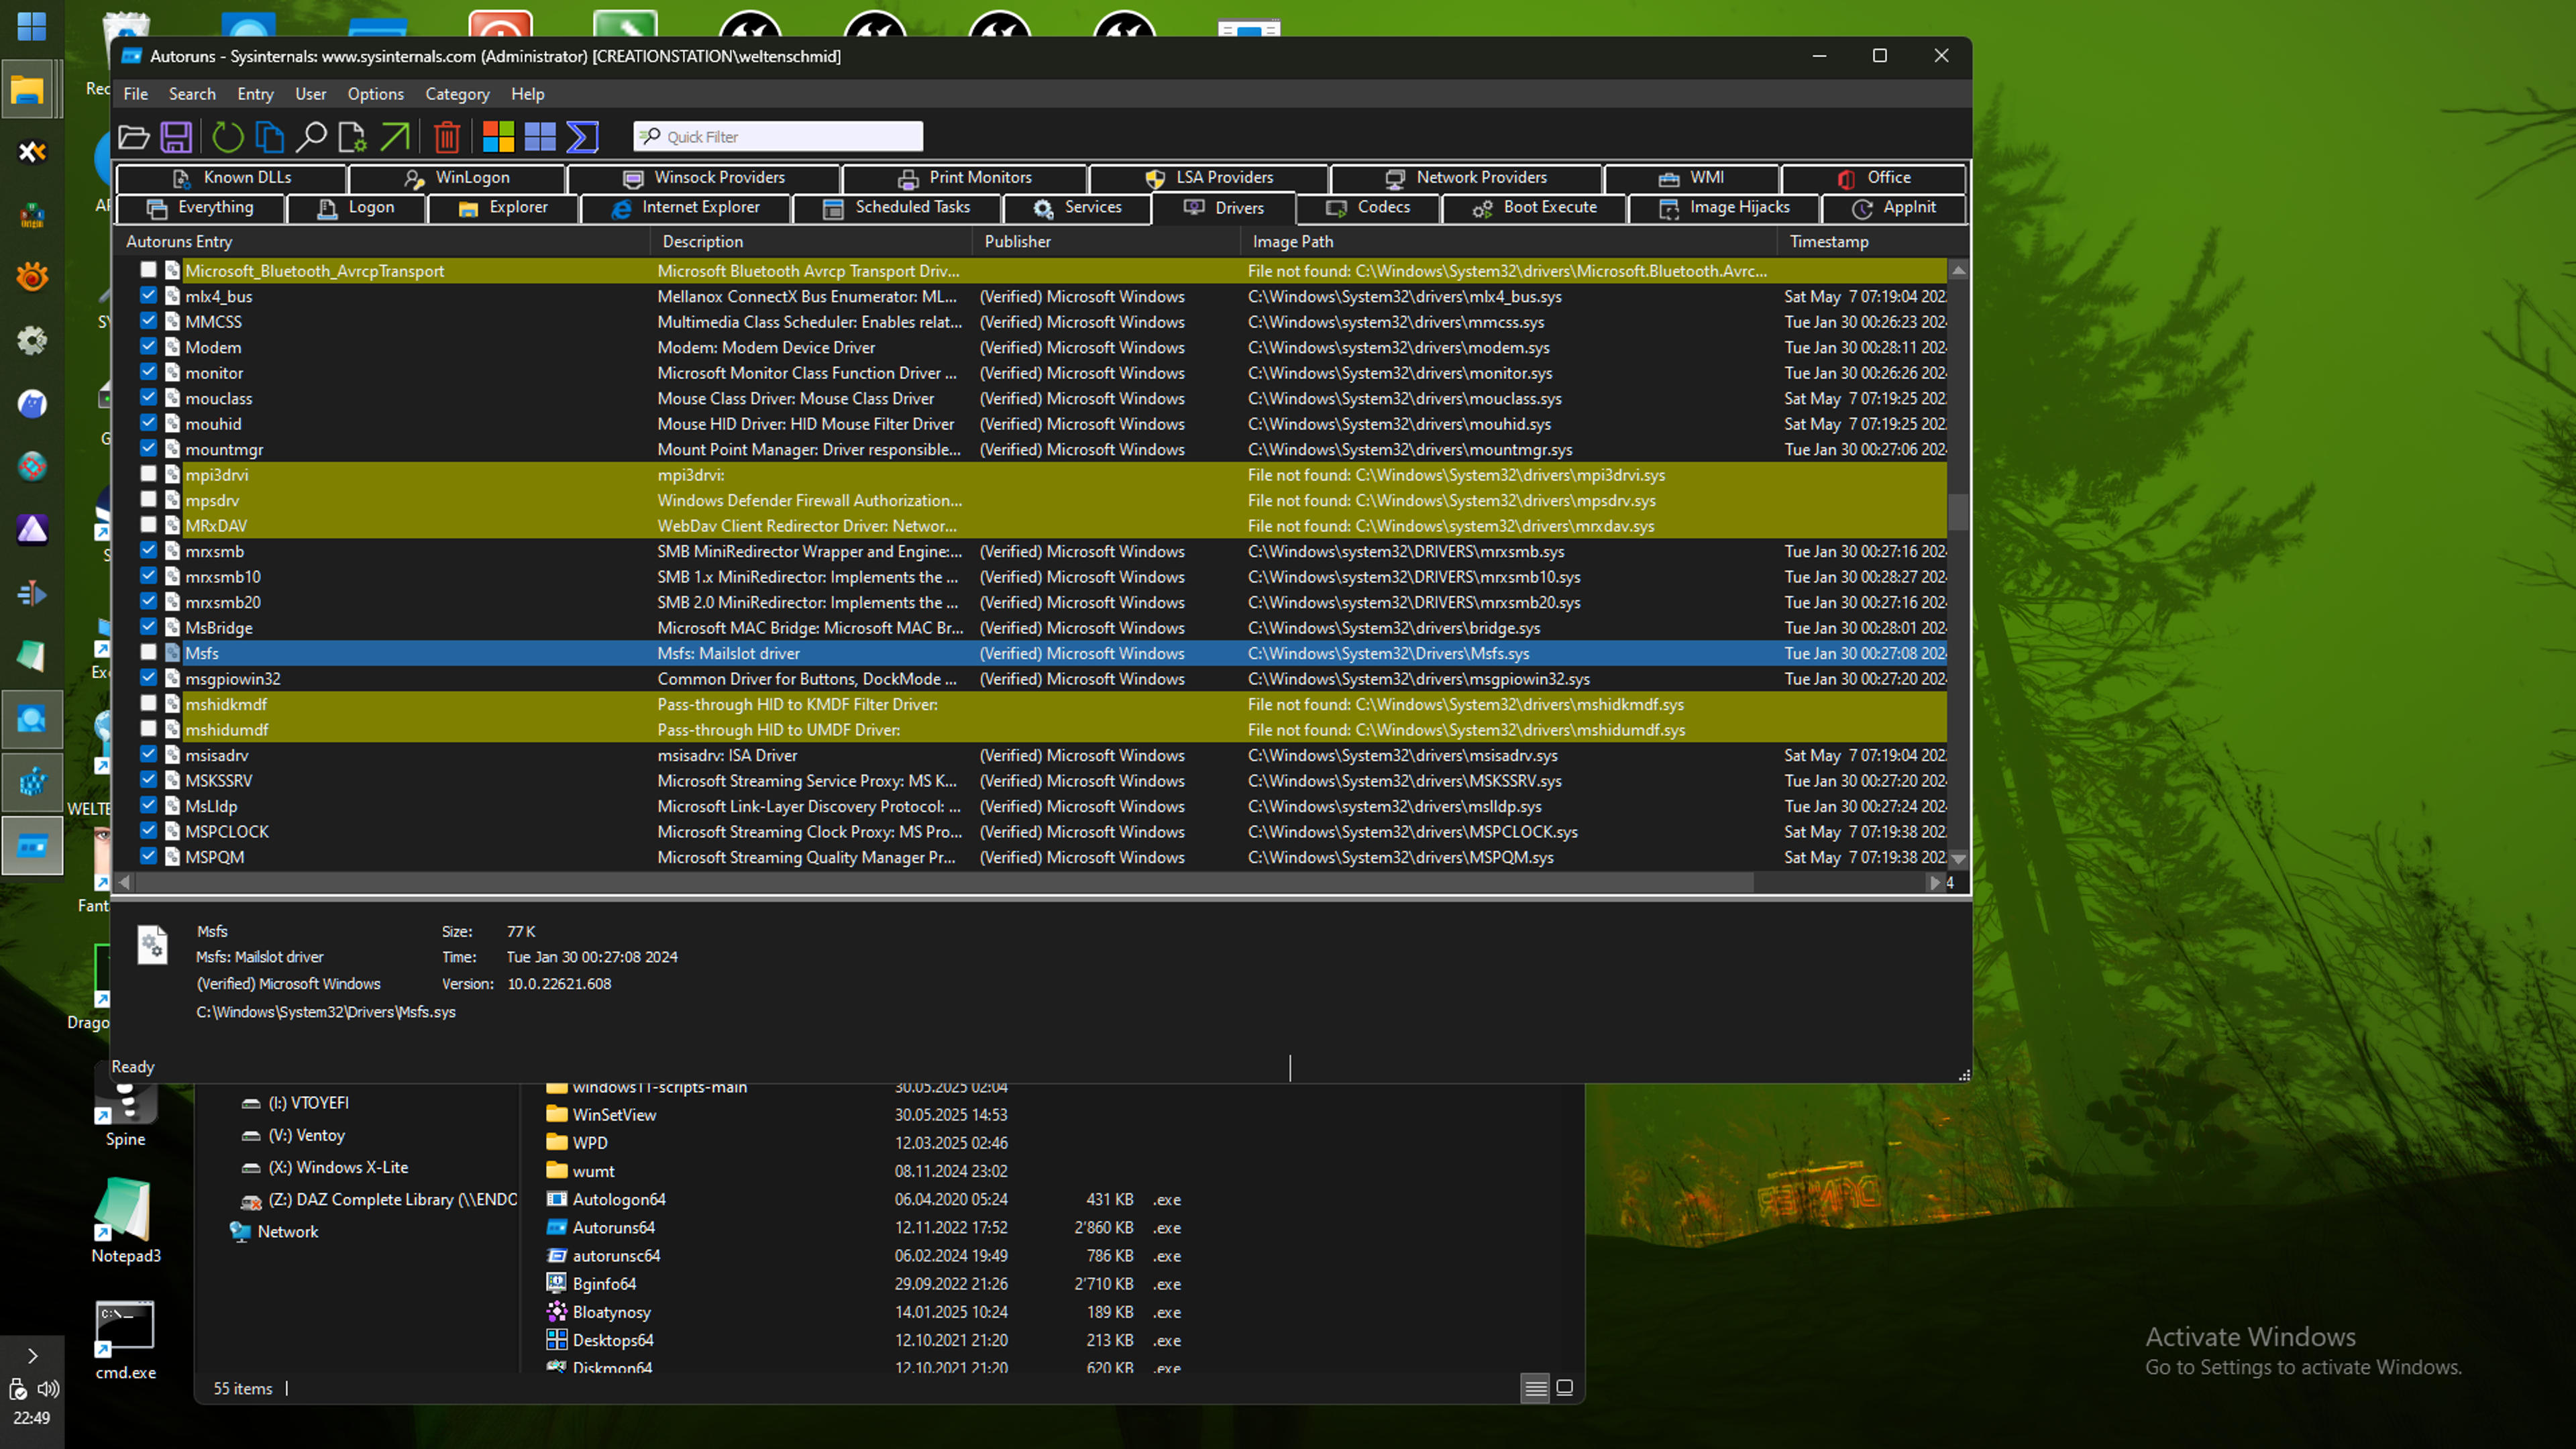Switch to the Image Hijacks tab
The image size is (2576, 1449).
point(1724,208)
